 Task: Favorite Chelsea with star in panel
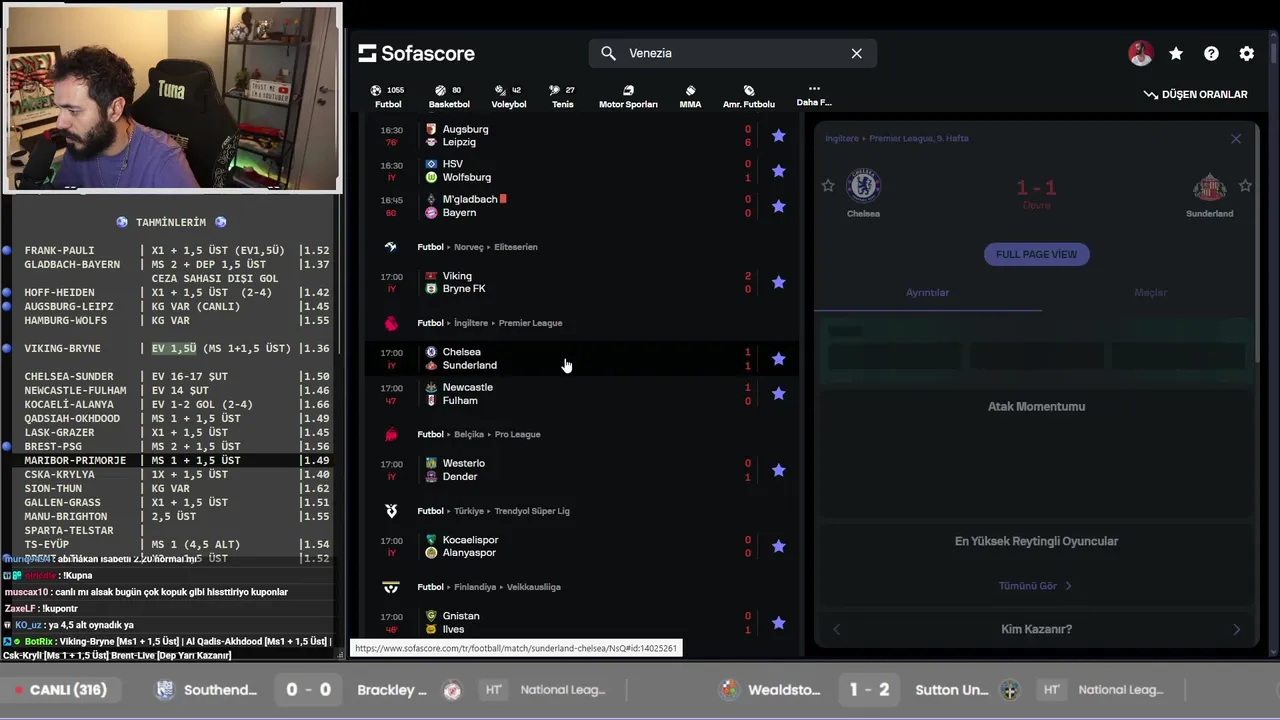(828, 186)
